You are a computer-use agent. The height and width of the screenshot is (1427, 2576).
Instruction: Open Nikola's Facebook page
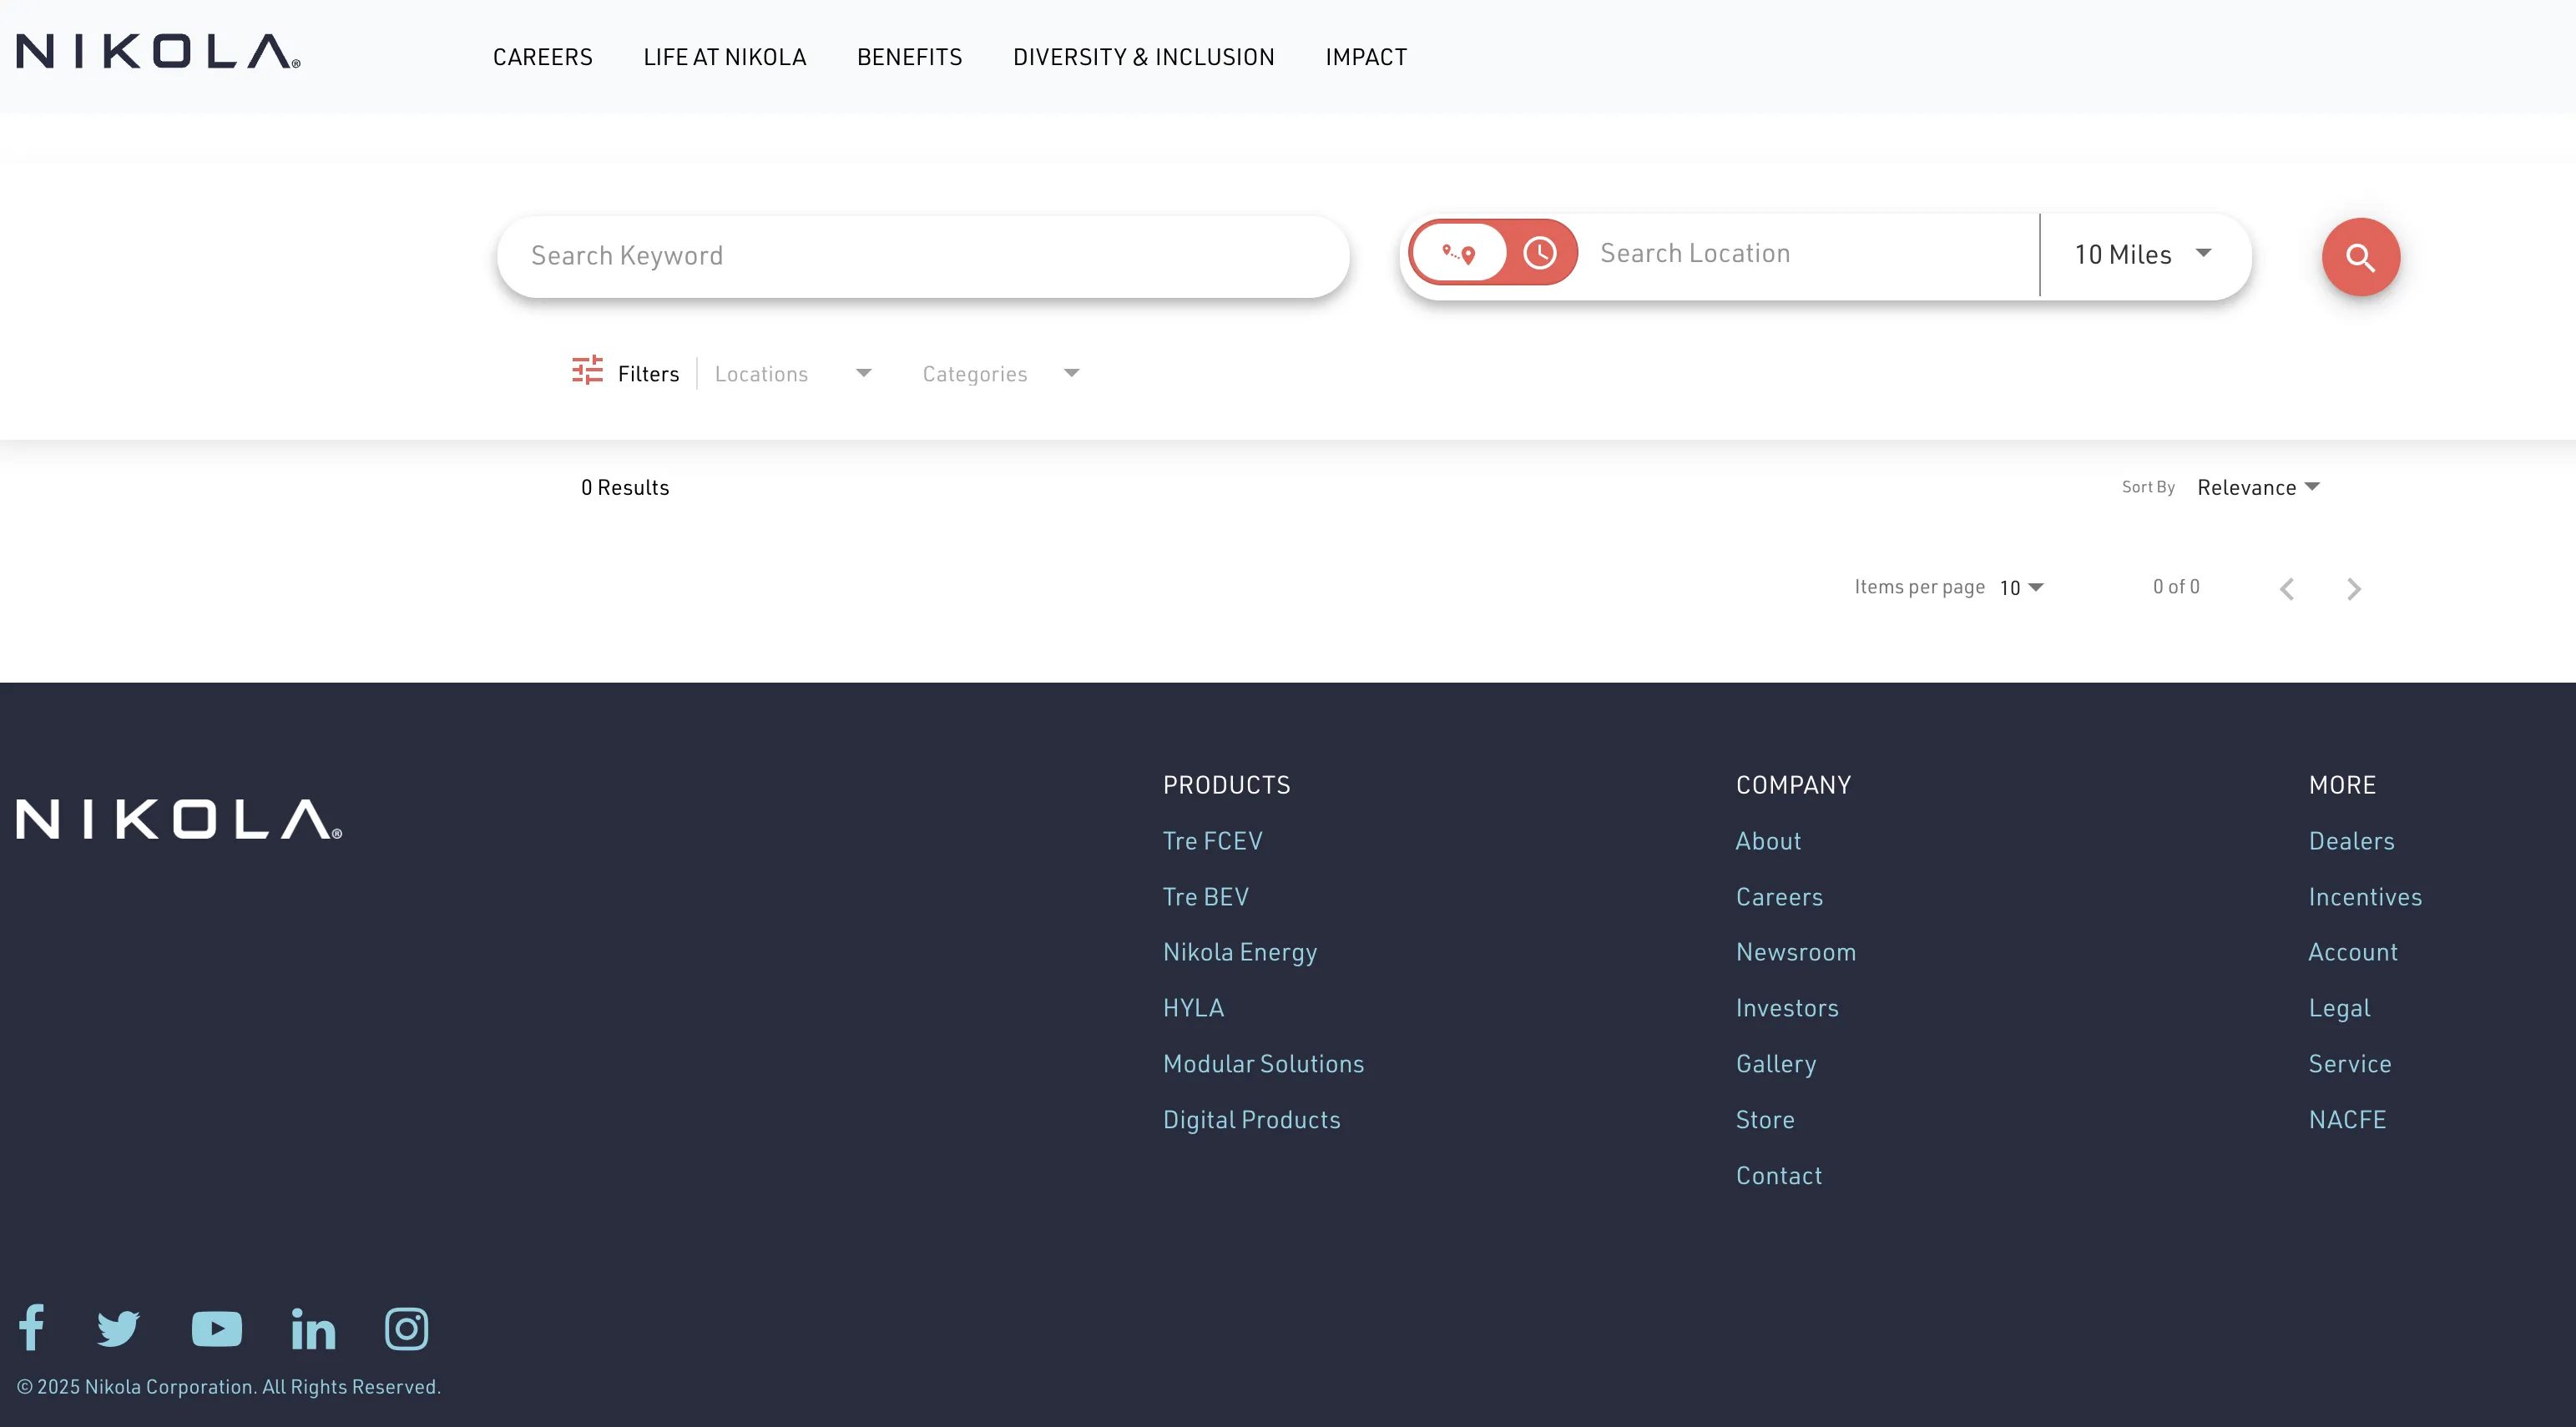click(x=31, y=1327)
